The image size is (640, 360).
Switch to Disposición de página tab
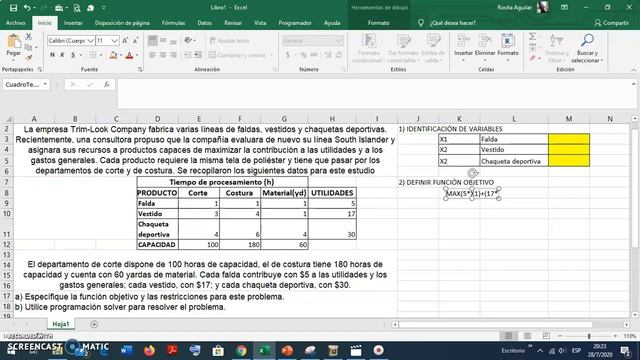click(122, 23)
